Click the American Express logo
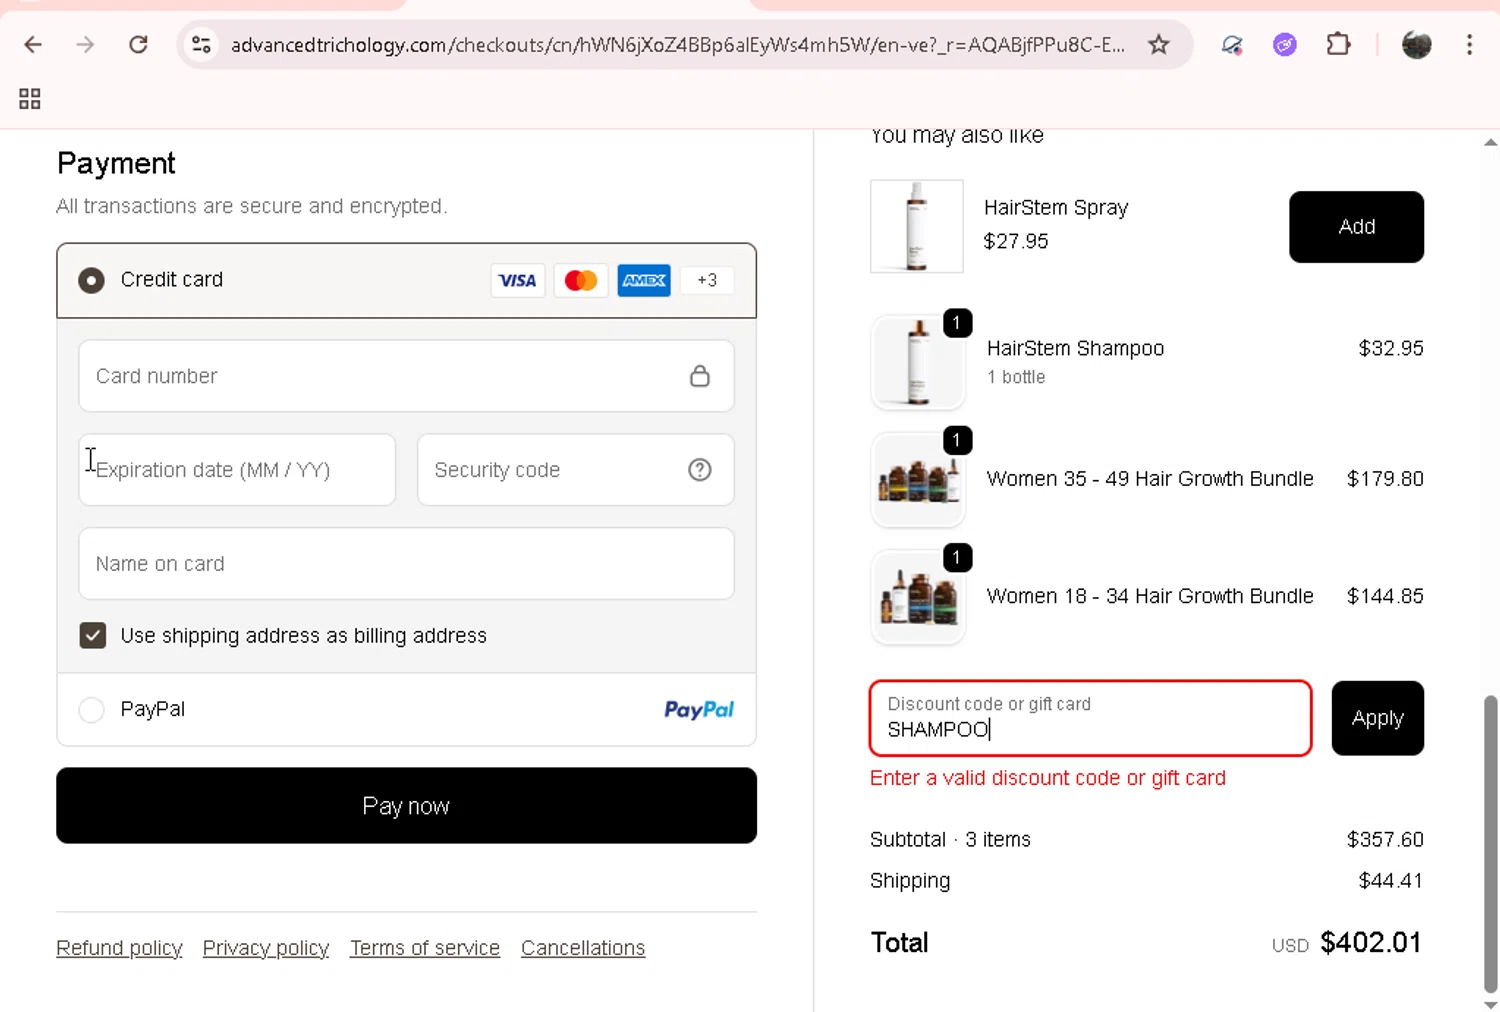Viewport: 1500px width, 1012px height. click(644, 280)
